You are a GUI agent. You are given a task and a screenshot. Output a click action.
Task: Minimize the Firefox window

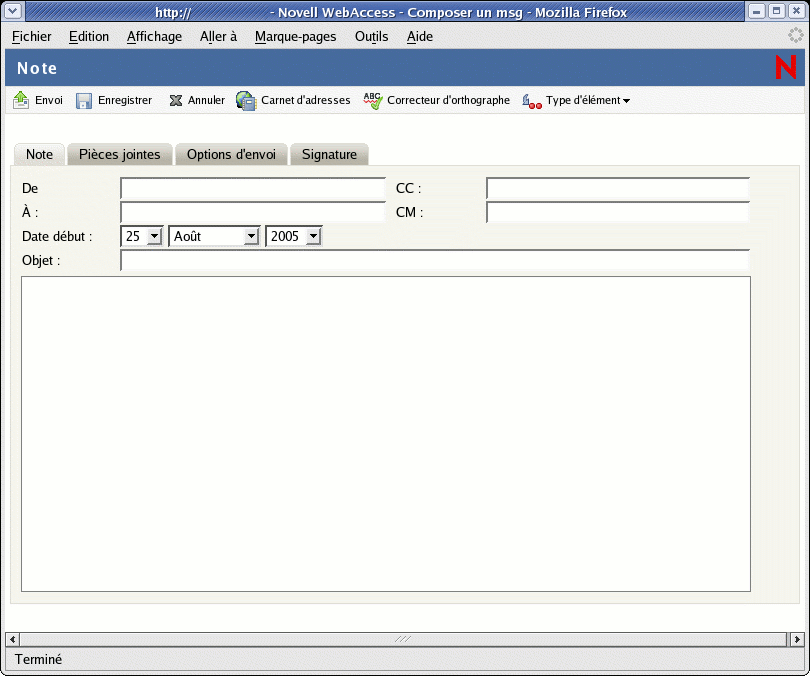click(x=756, y=11)
